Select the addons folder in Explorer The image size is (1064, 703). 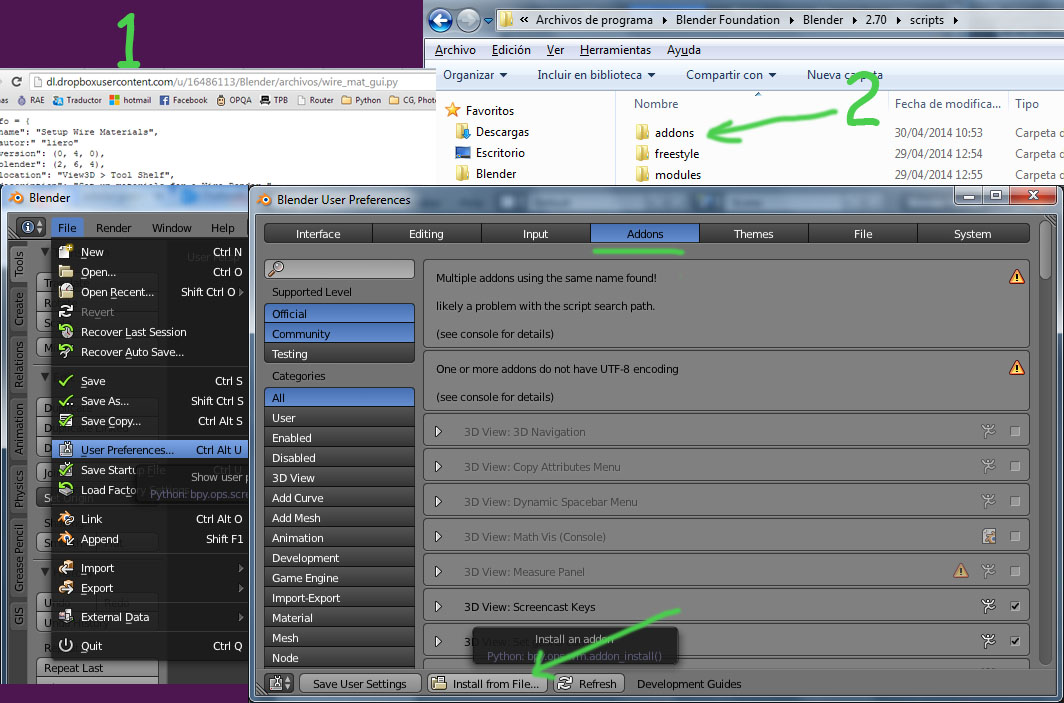click(665, 132)
